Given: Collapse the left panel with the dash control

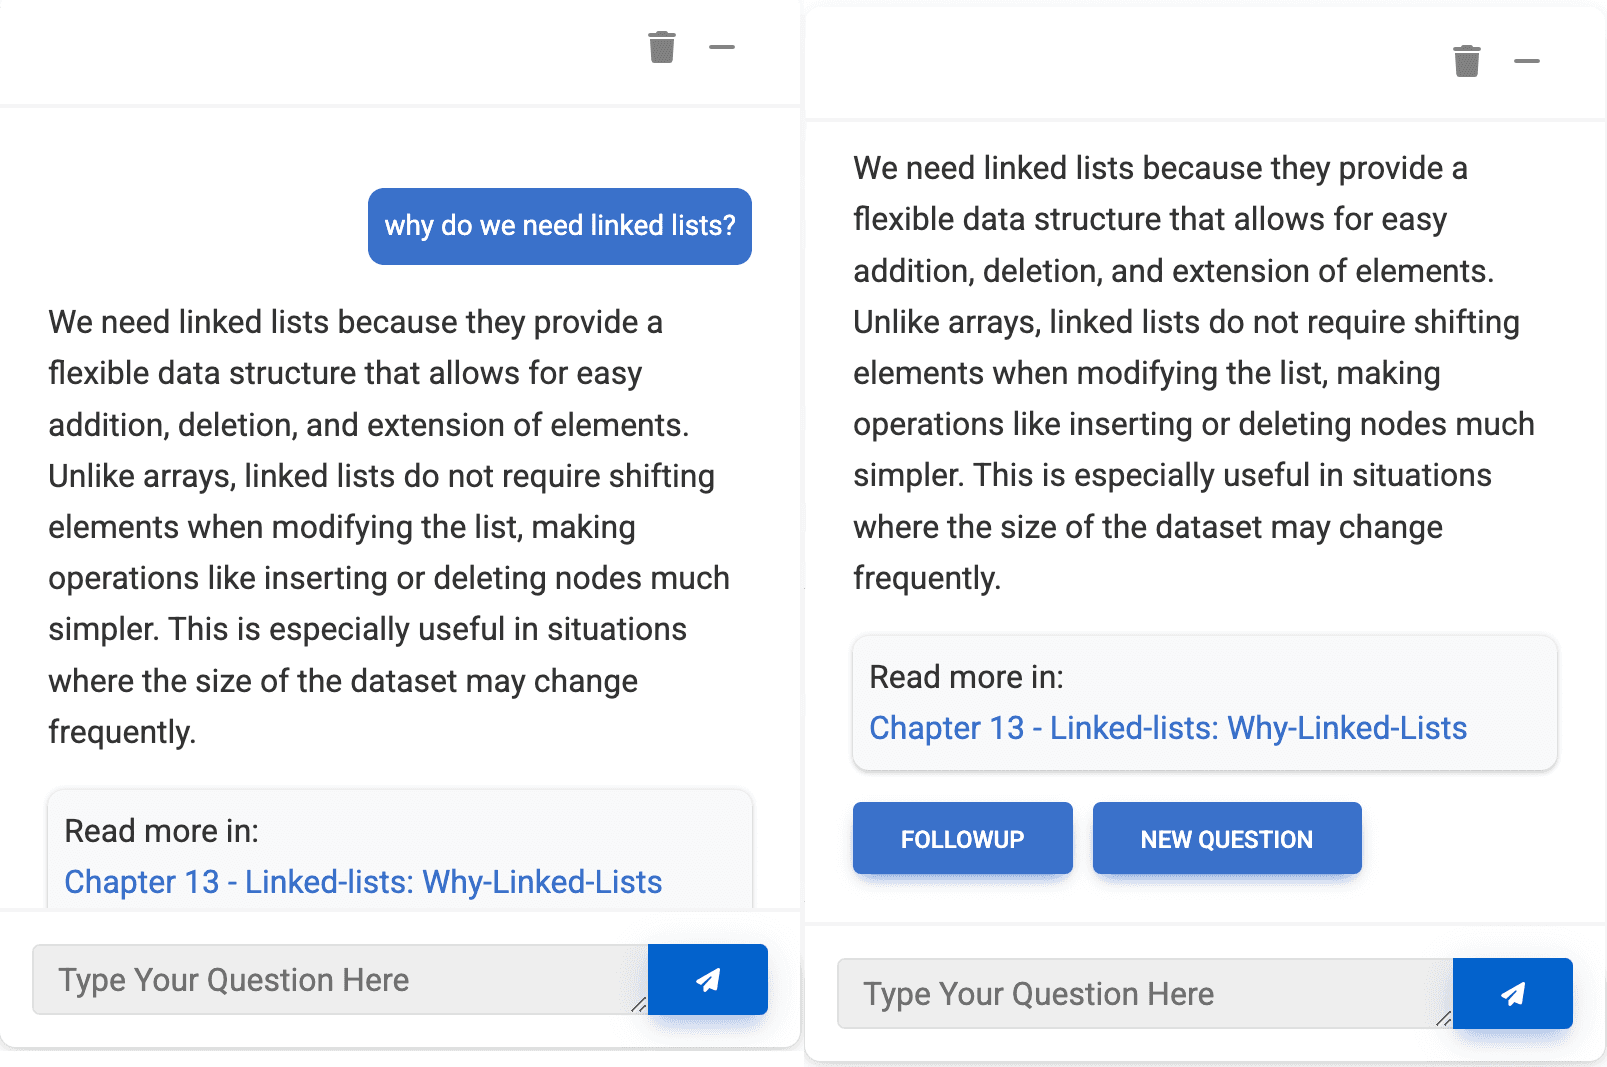Looking at the screenshot, I should pyautogui.click(x=722, y=47).
